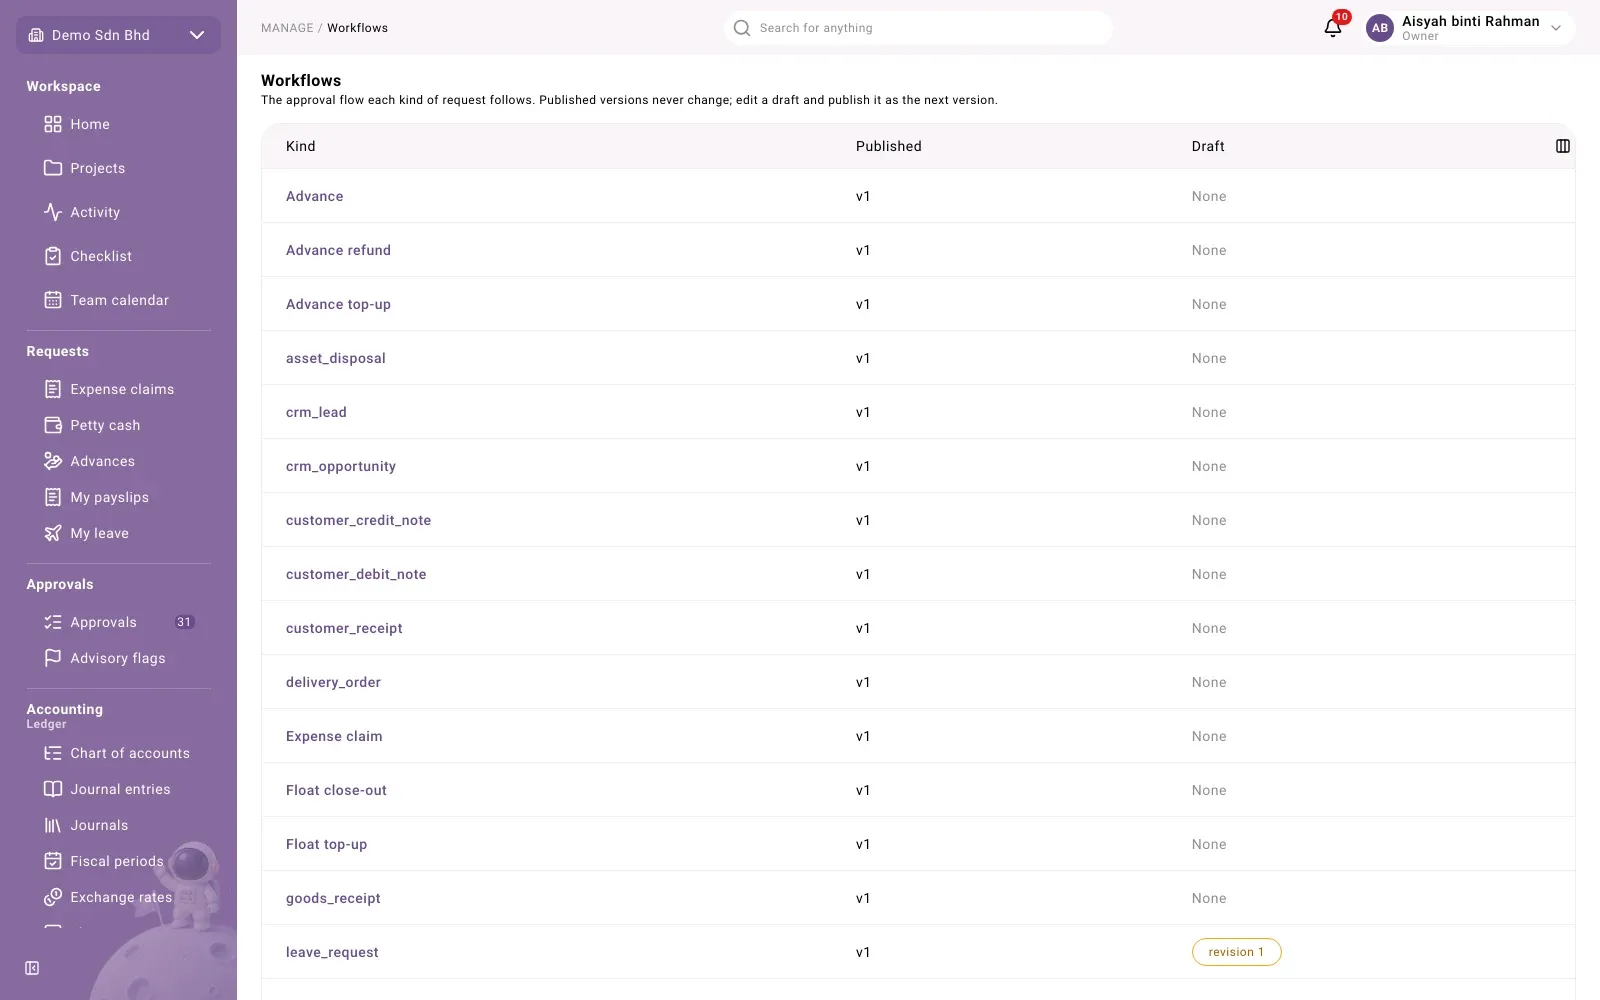
Task: Click the Team calendar icon
Action: click(53, 300)
